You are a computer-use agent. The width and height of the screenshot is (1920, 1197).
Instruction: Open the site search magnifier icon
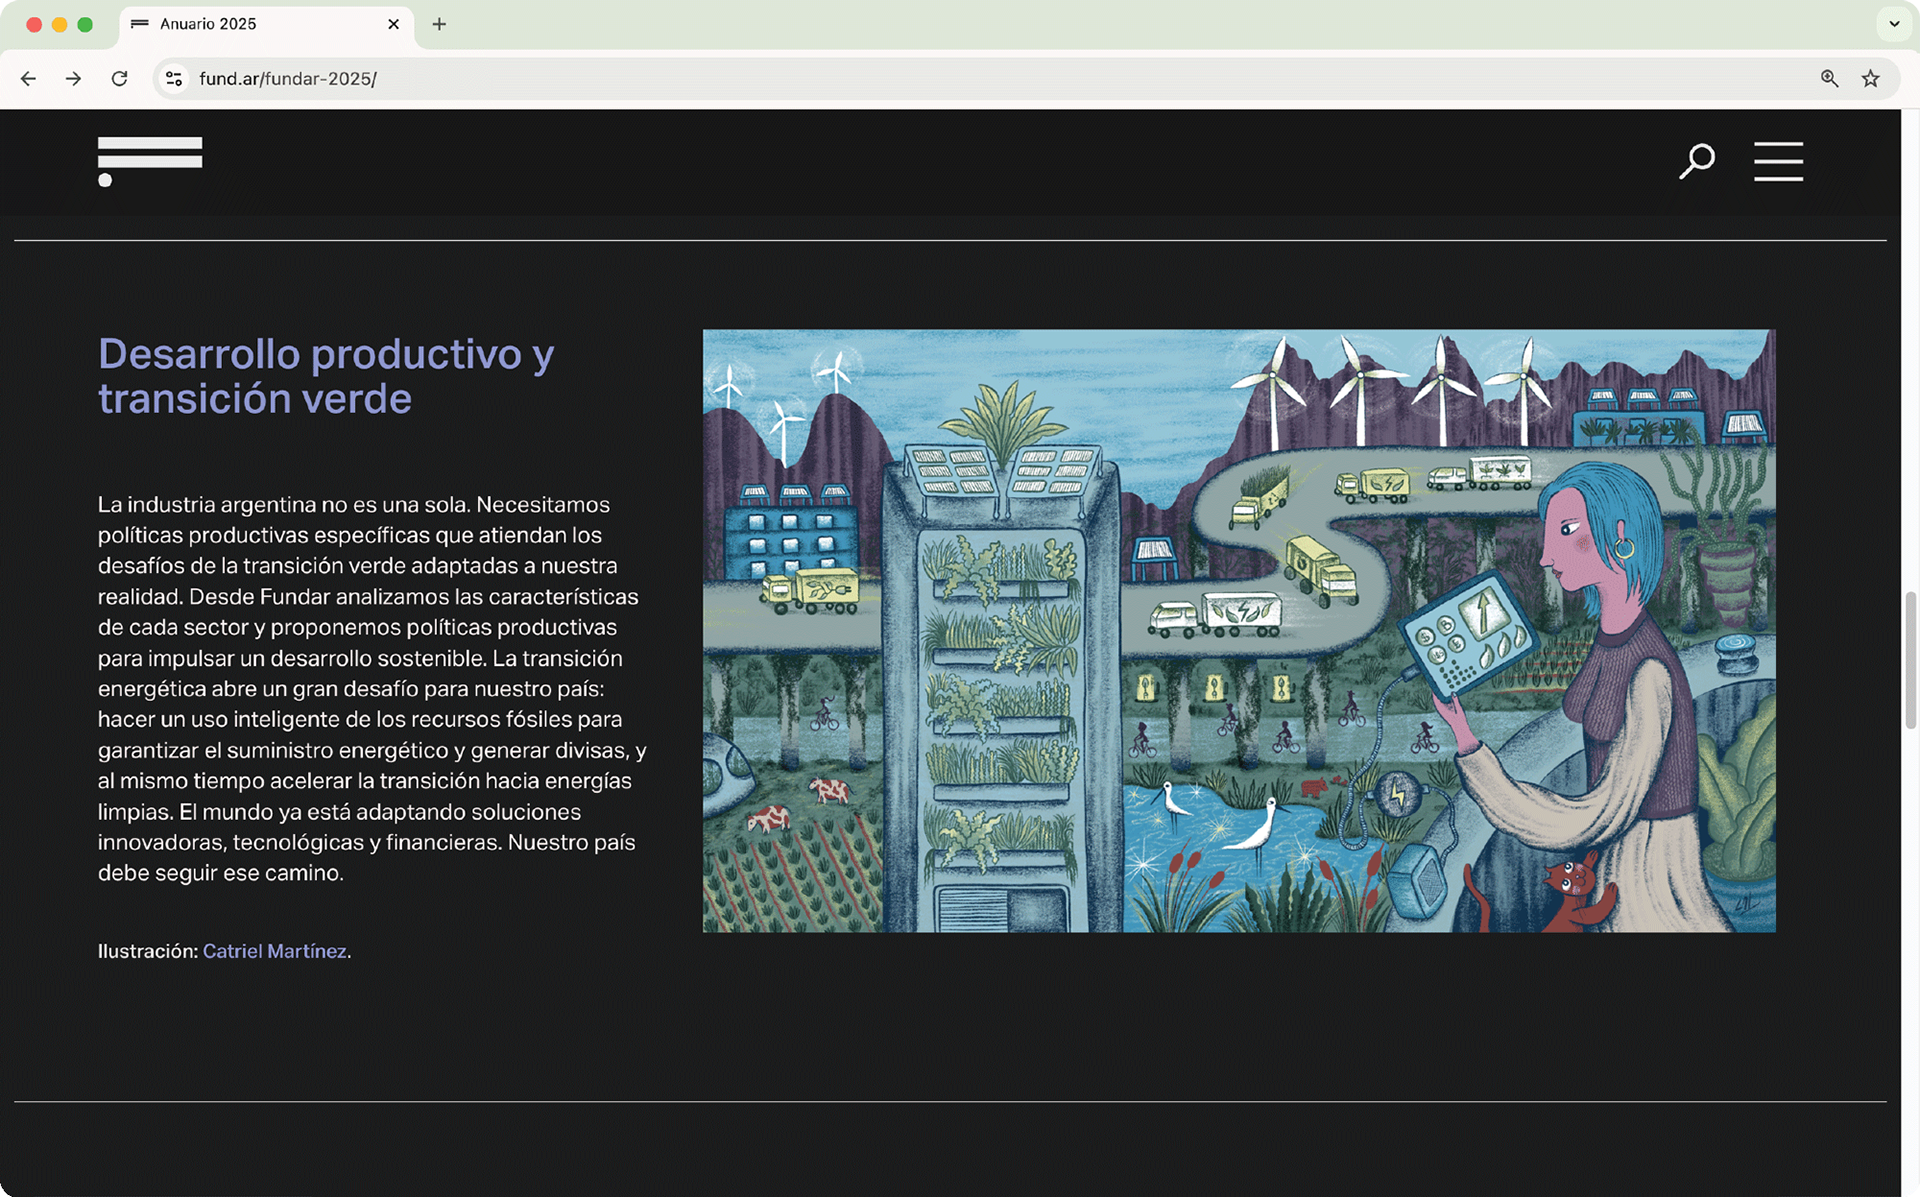[x=1696, y=161]
